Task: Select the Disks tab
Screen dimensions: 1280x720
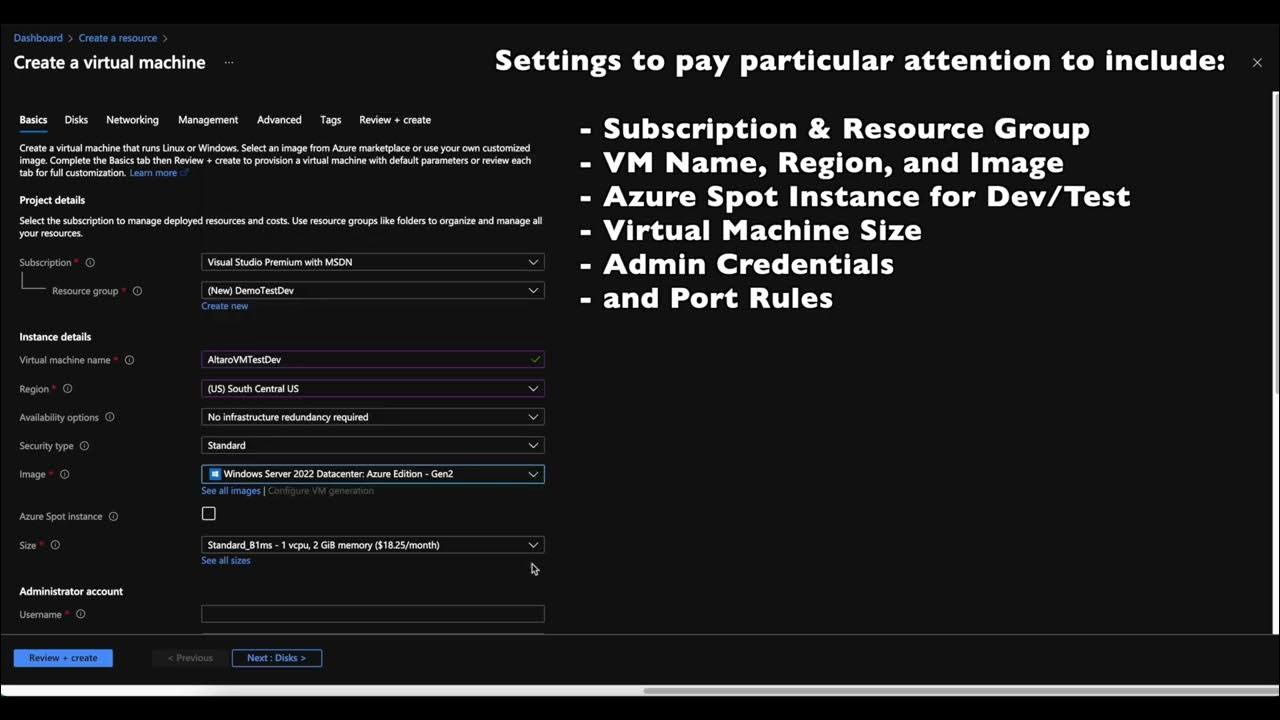Action: click(x=76, y=119)
